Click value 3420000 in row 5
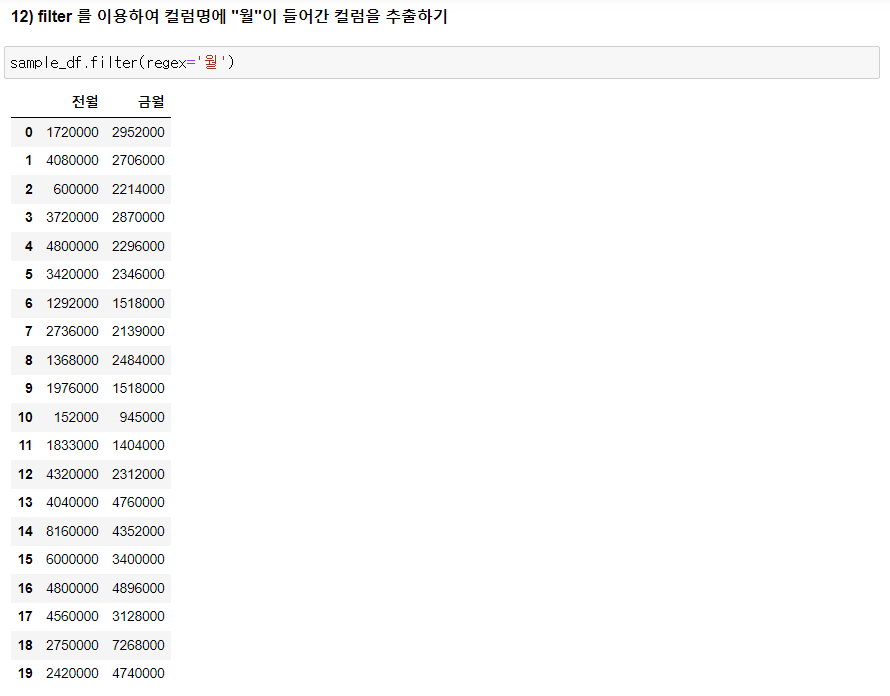This screenshot has width=890, height=696. (x=72, y=275)
